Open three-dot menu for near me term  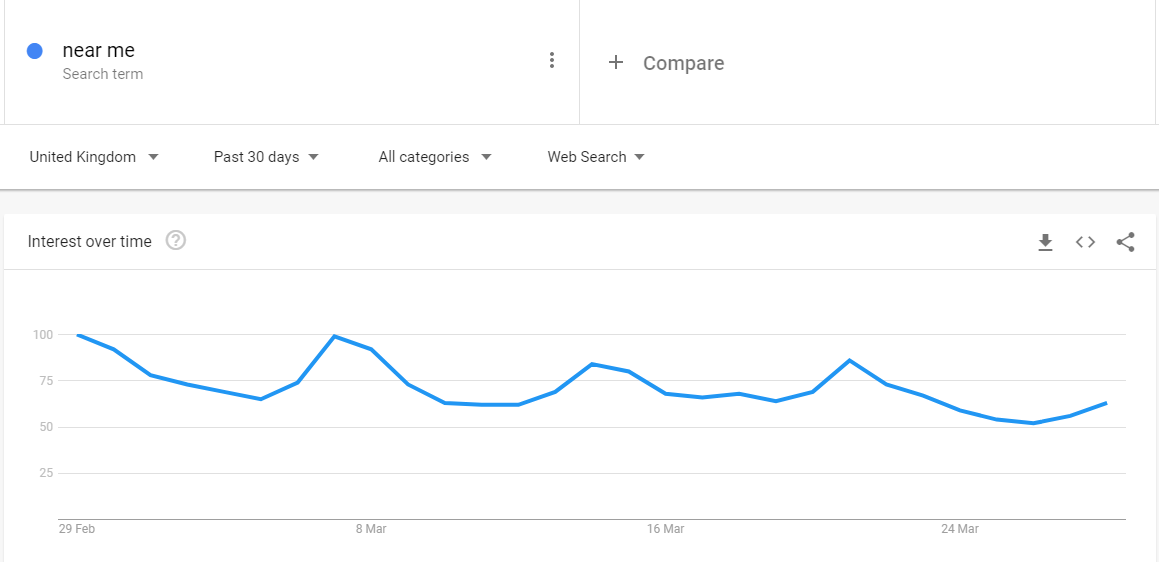pos(551,61)
